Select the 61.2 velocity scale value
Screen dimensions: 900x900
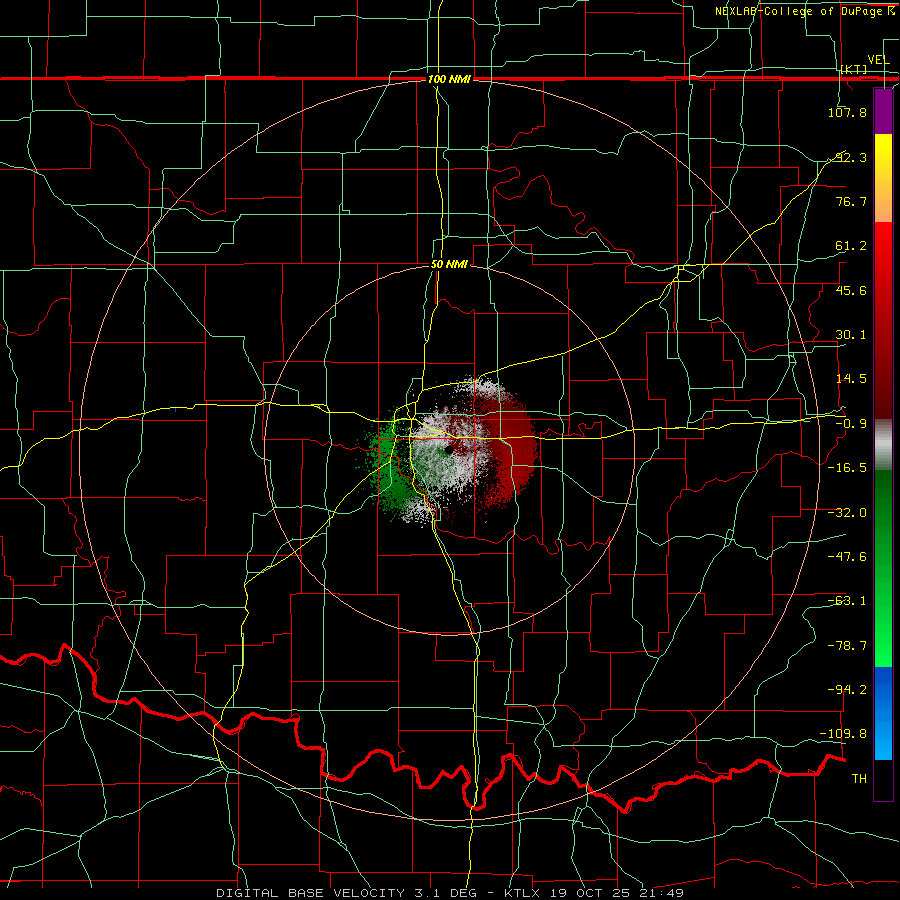pos(851,246)
